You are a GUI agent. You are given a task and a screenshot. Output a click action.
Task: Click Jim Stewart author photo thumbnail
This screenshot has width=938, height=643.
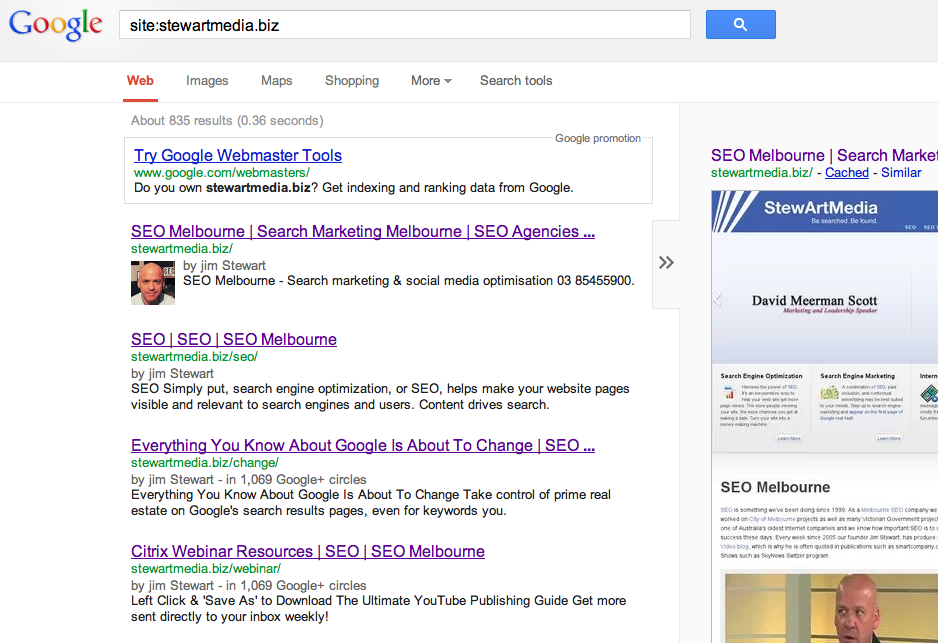tap(153, 283)
